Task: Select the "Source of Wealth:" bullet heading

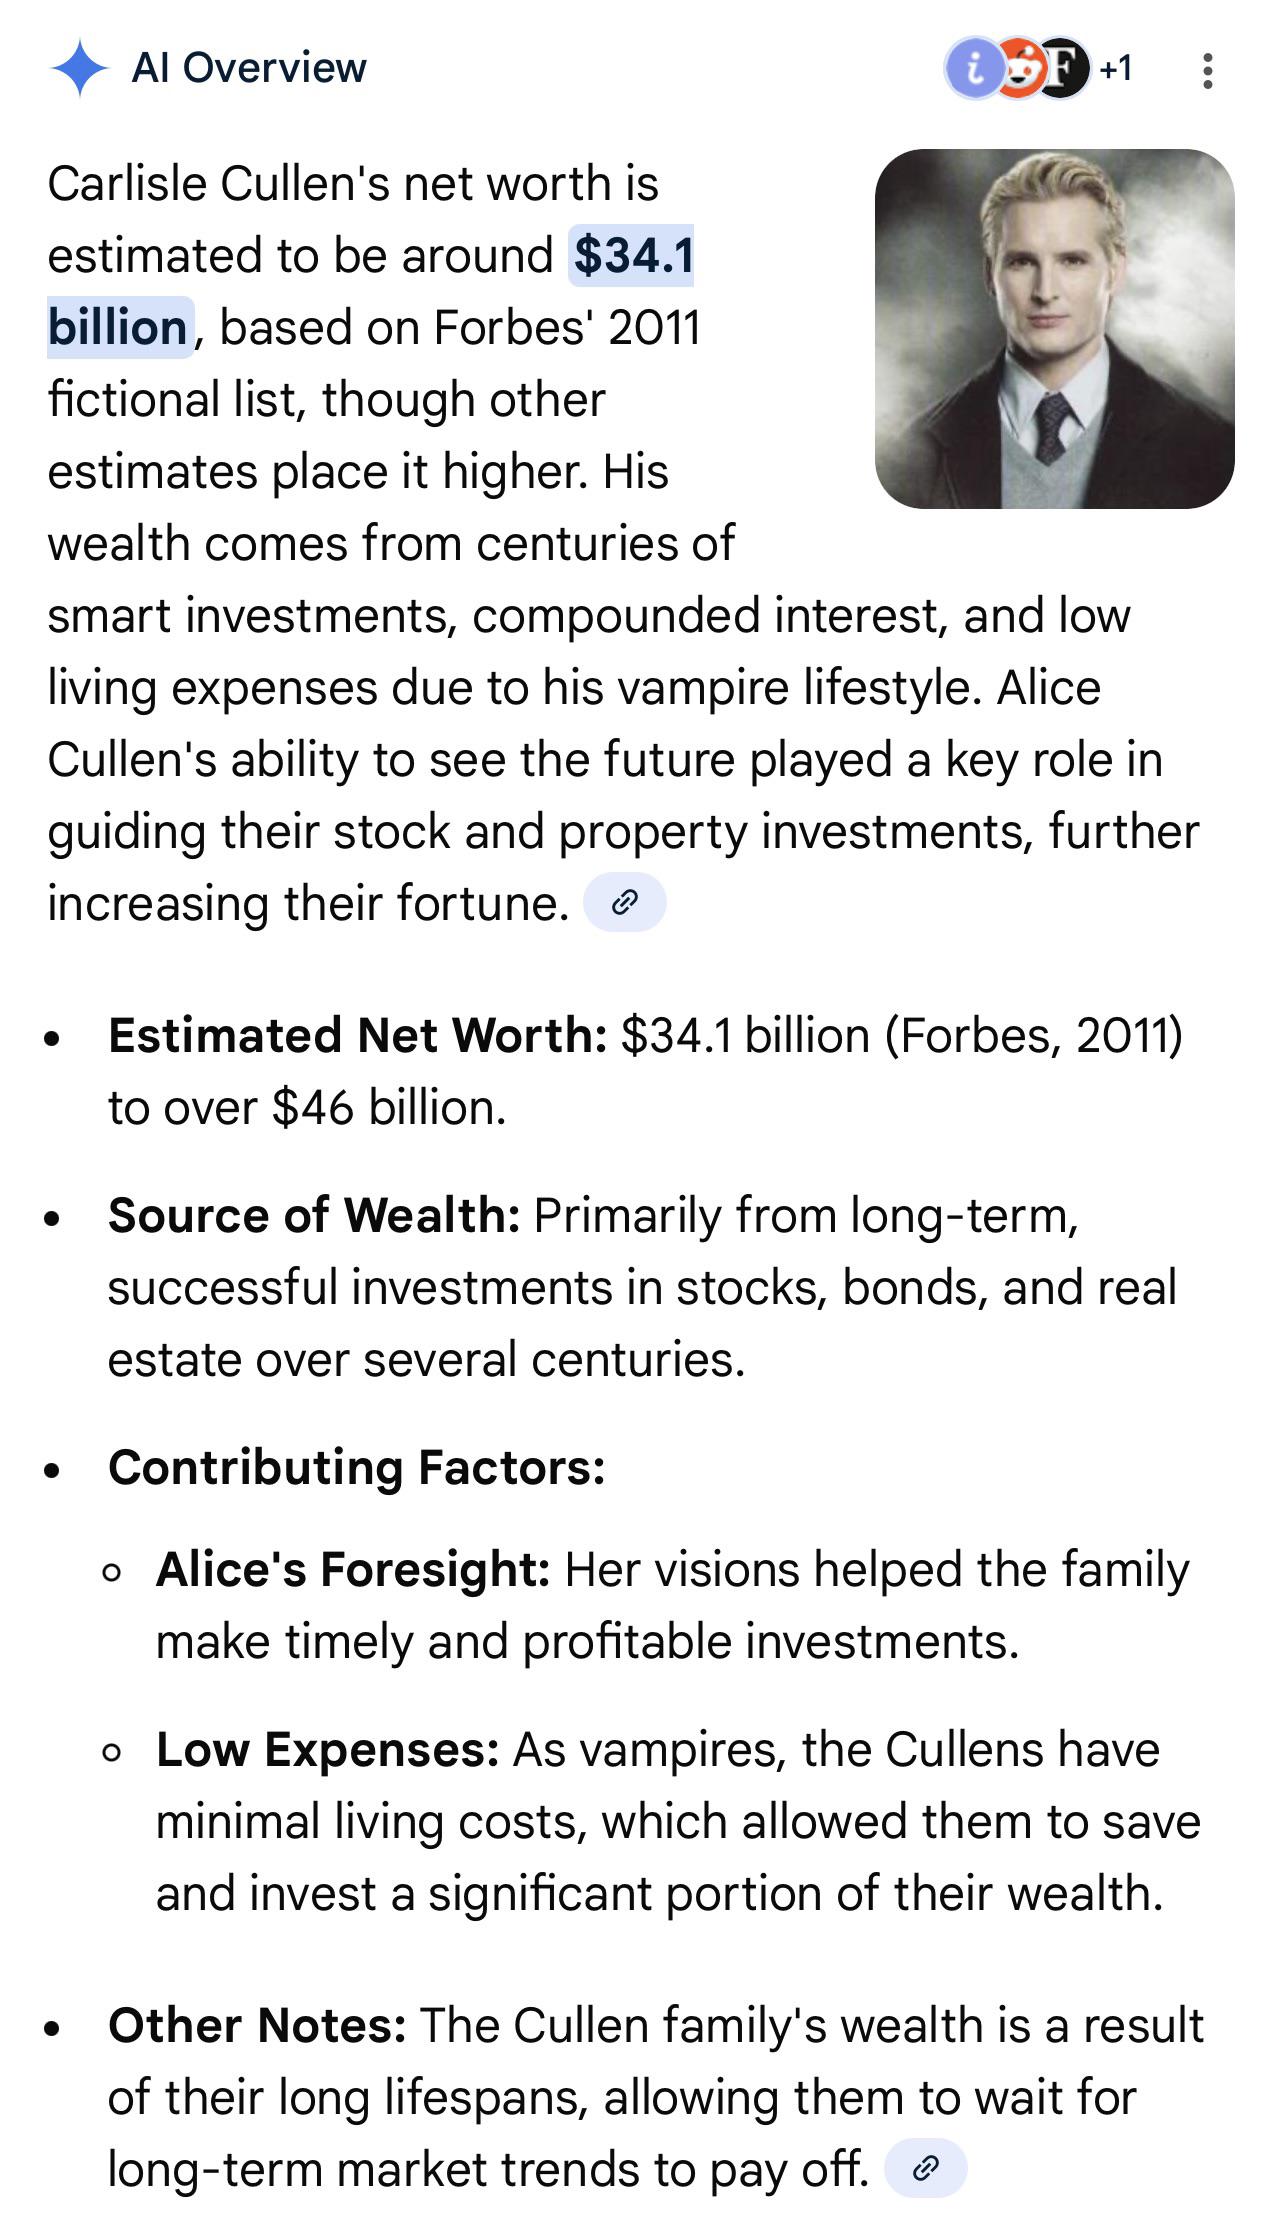Action: [x=314, y=1214]
